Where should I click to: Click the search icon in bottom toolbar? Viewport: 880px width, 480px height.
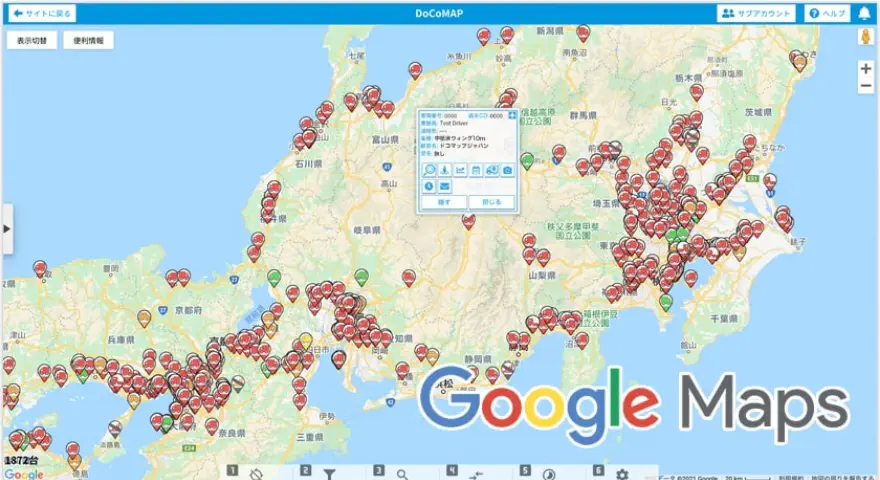pyautogui.click(x=401, y=474)
